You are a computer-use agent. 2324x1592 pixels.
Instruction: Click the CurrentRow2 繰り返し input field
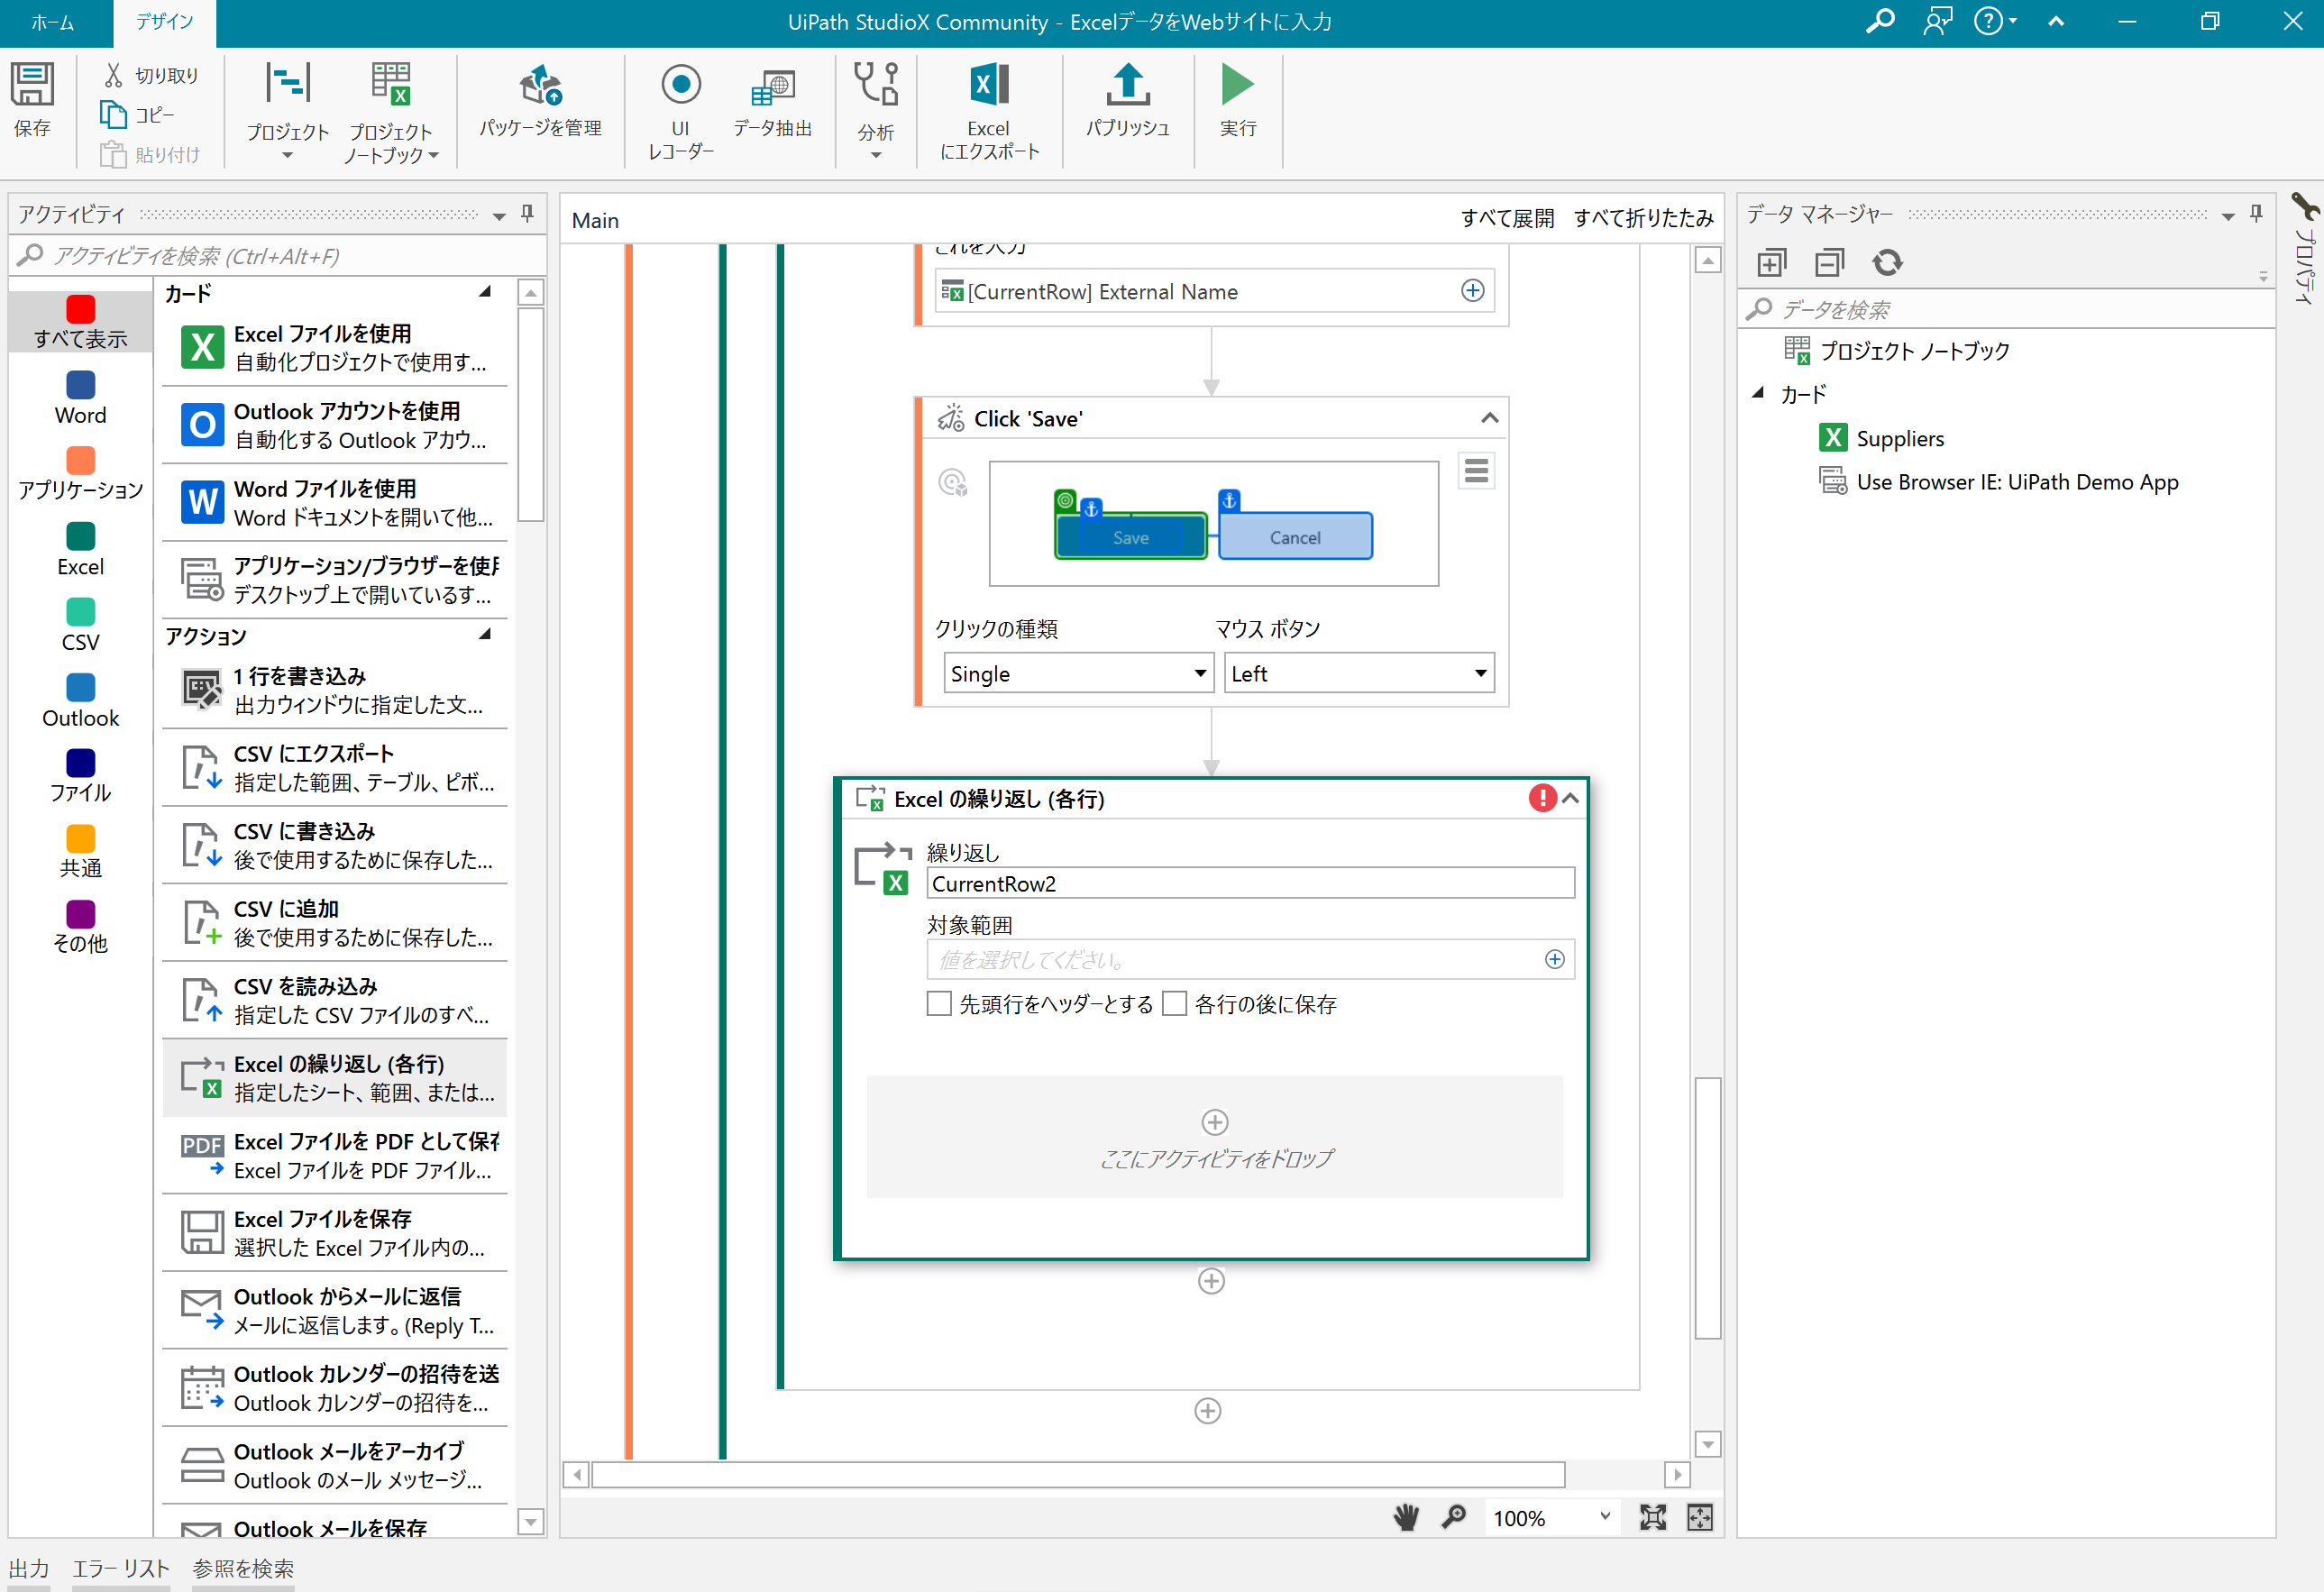coord(1250,883)
